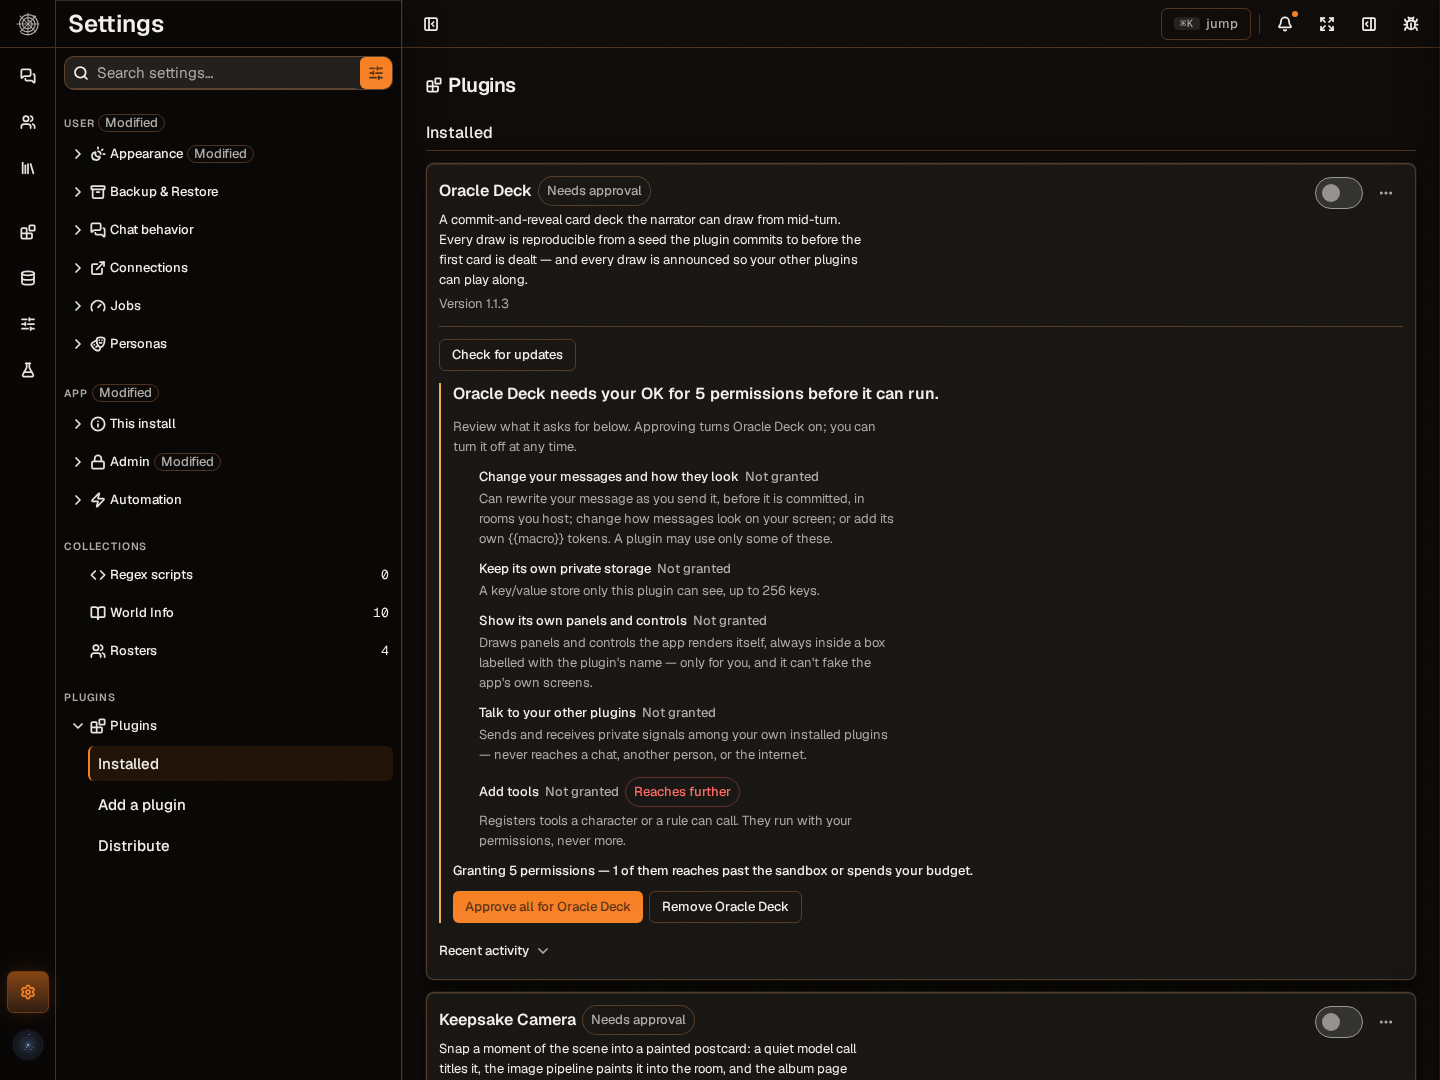Collapse the settings sidebar panel
1440x1080 pixels.
pyautogui.click(x=431, y=24)
